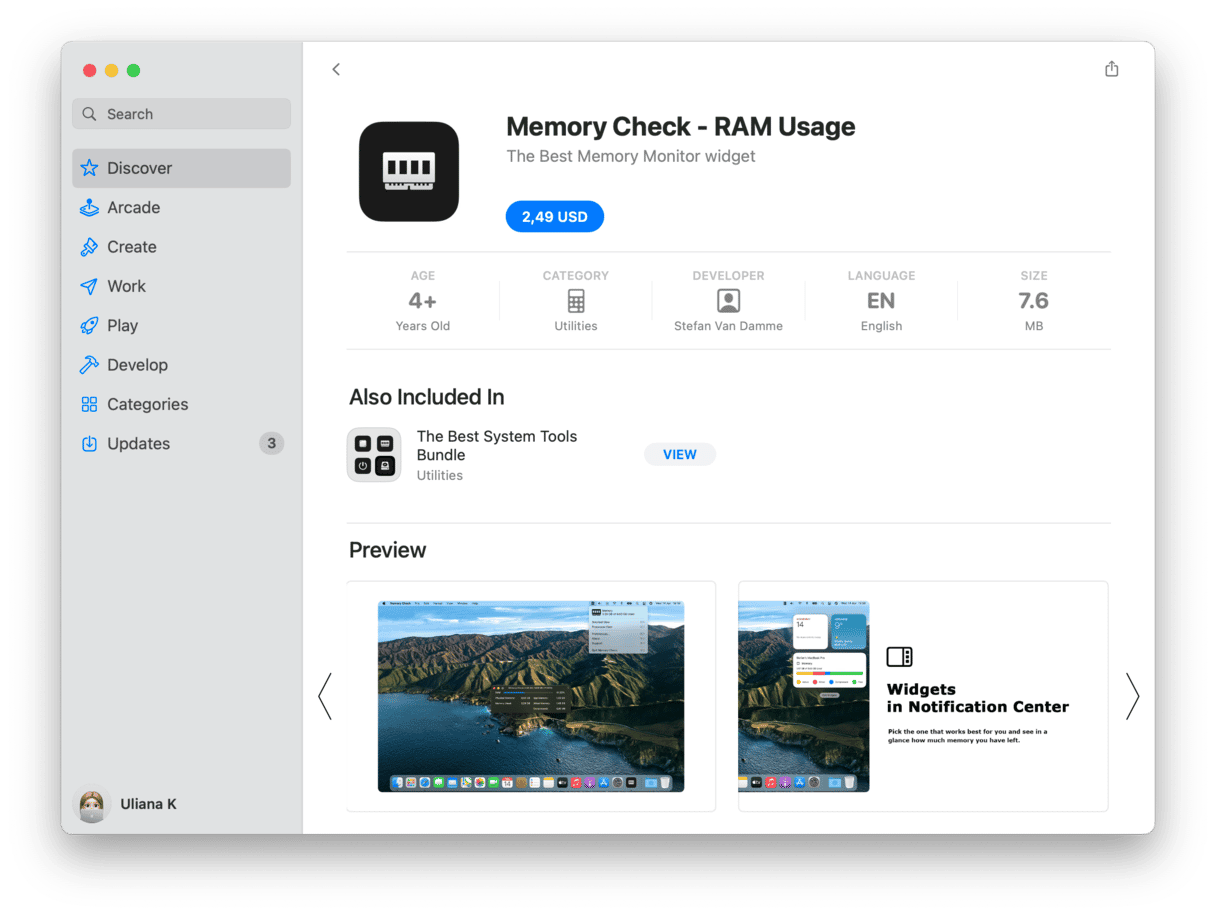
Task: Click the Years Old label
Action: [x=423, y=326]
